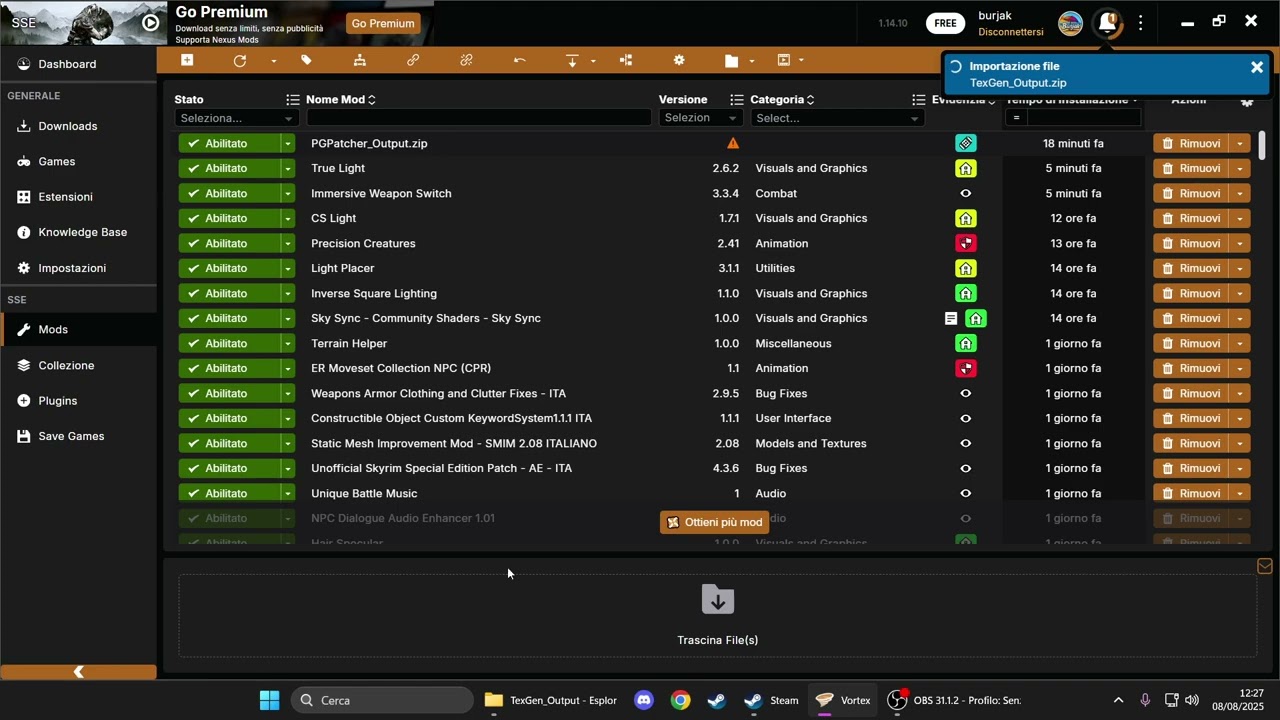Expand the arrow beside Abilitato for Inverse Square Lighting
The height and width of the screenshot is (720, 1280).
pyautogui.click(x=287, y=293)
